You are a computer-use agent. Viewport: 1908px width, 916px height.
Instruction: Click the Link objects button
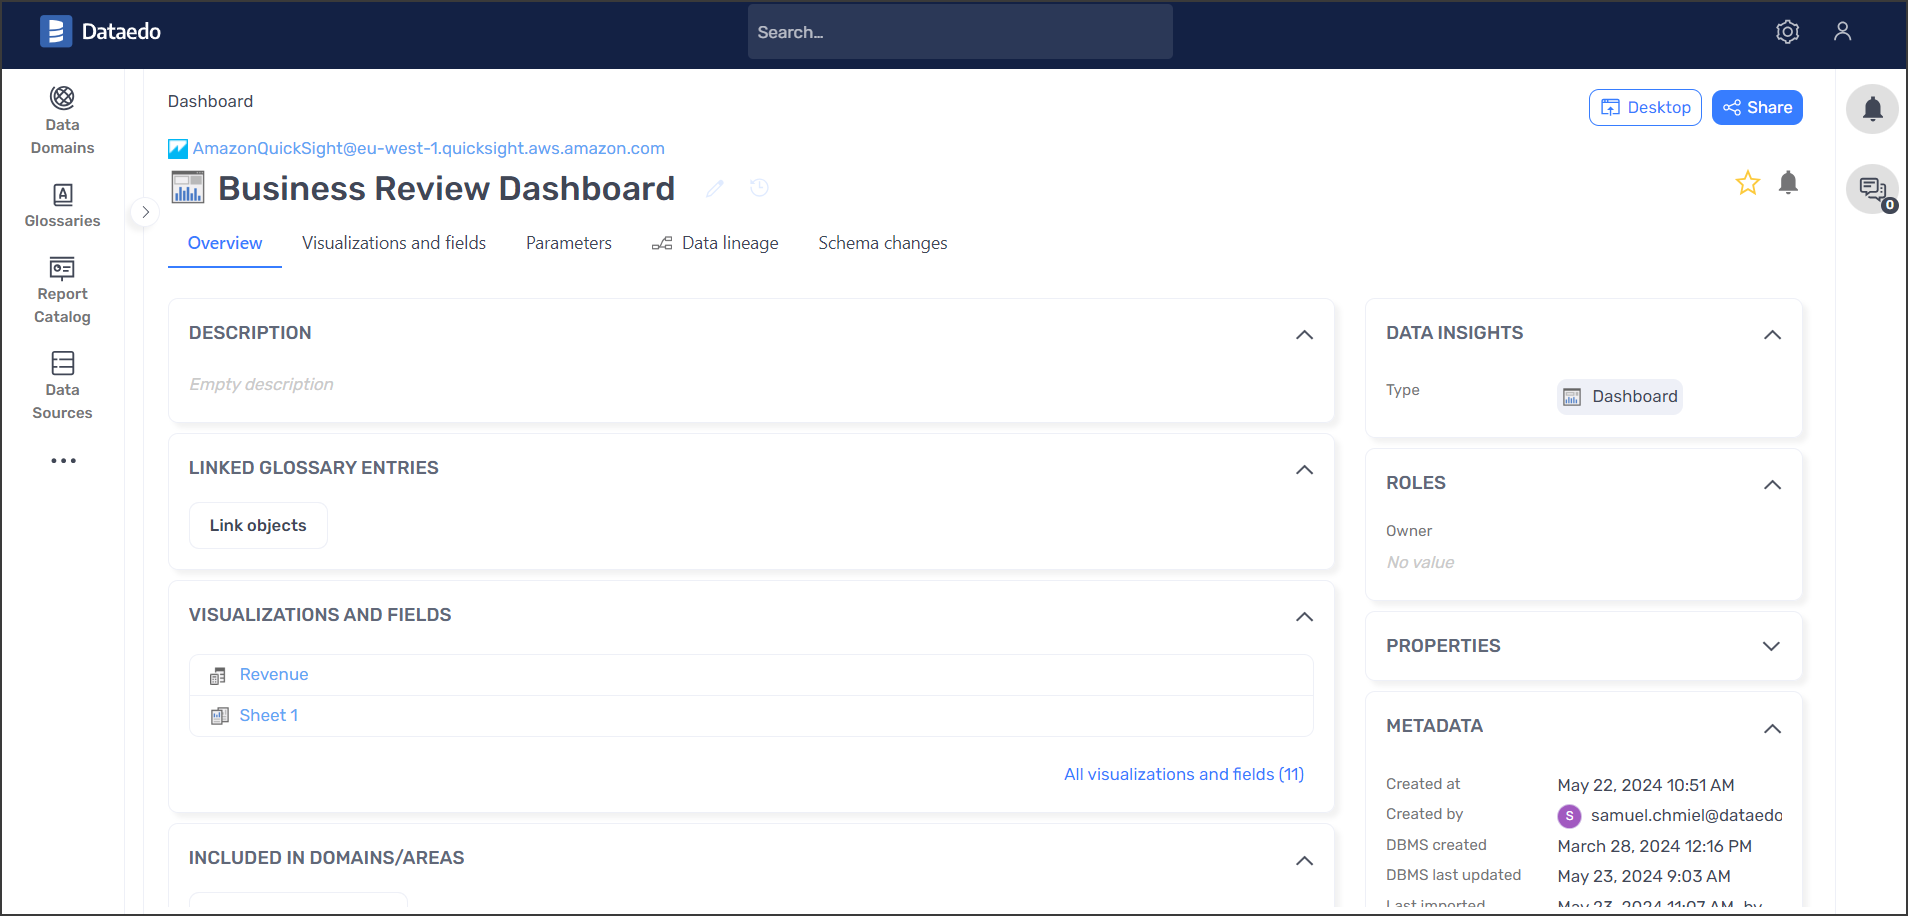tap(258, 526)
